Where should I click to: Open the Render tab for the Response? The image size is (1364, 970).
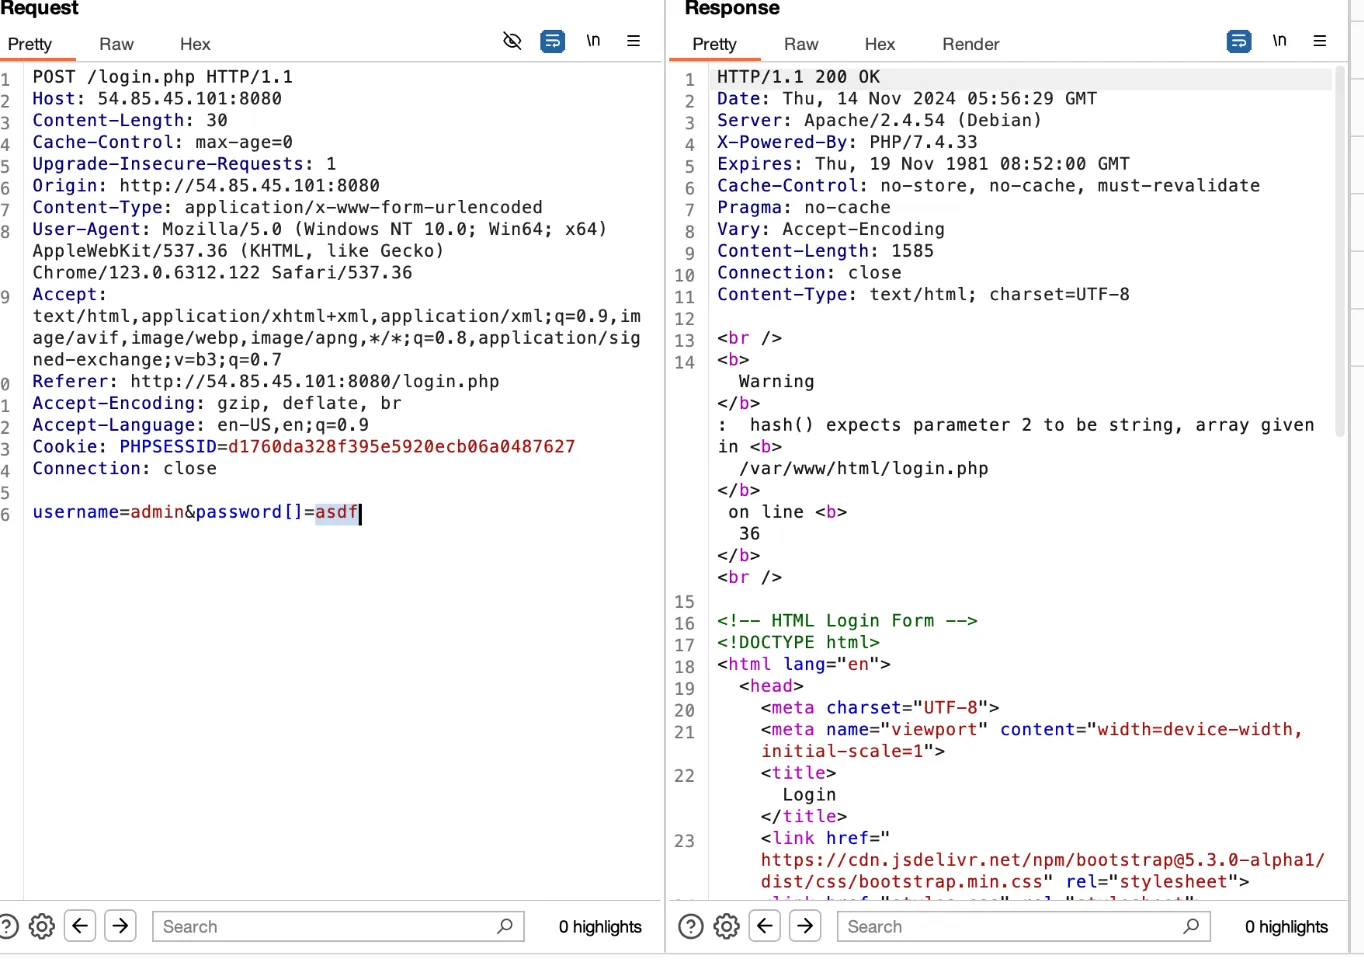click(x=969, y=44)
